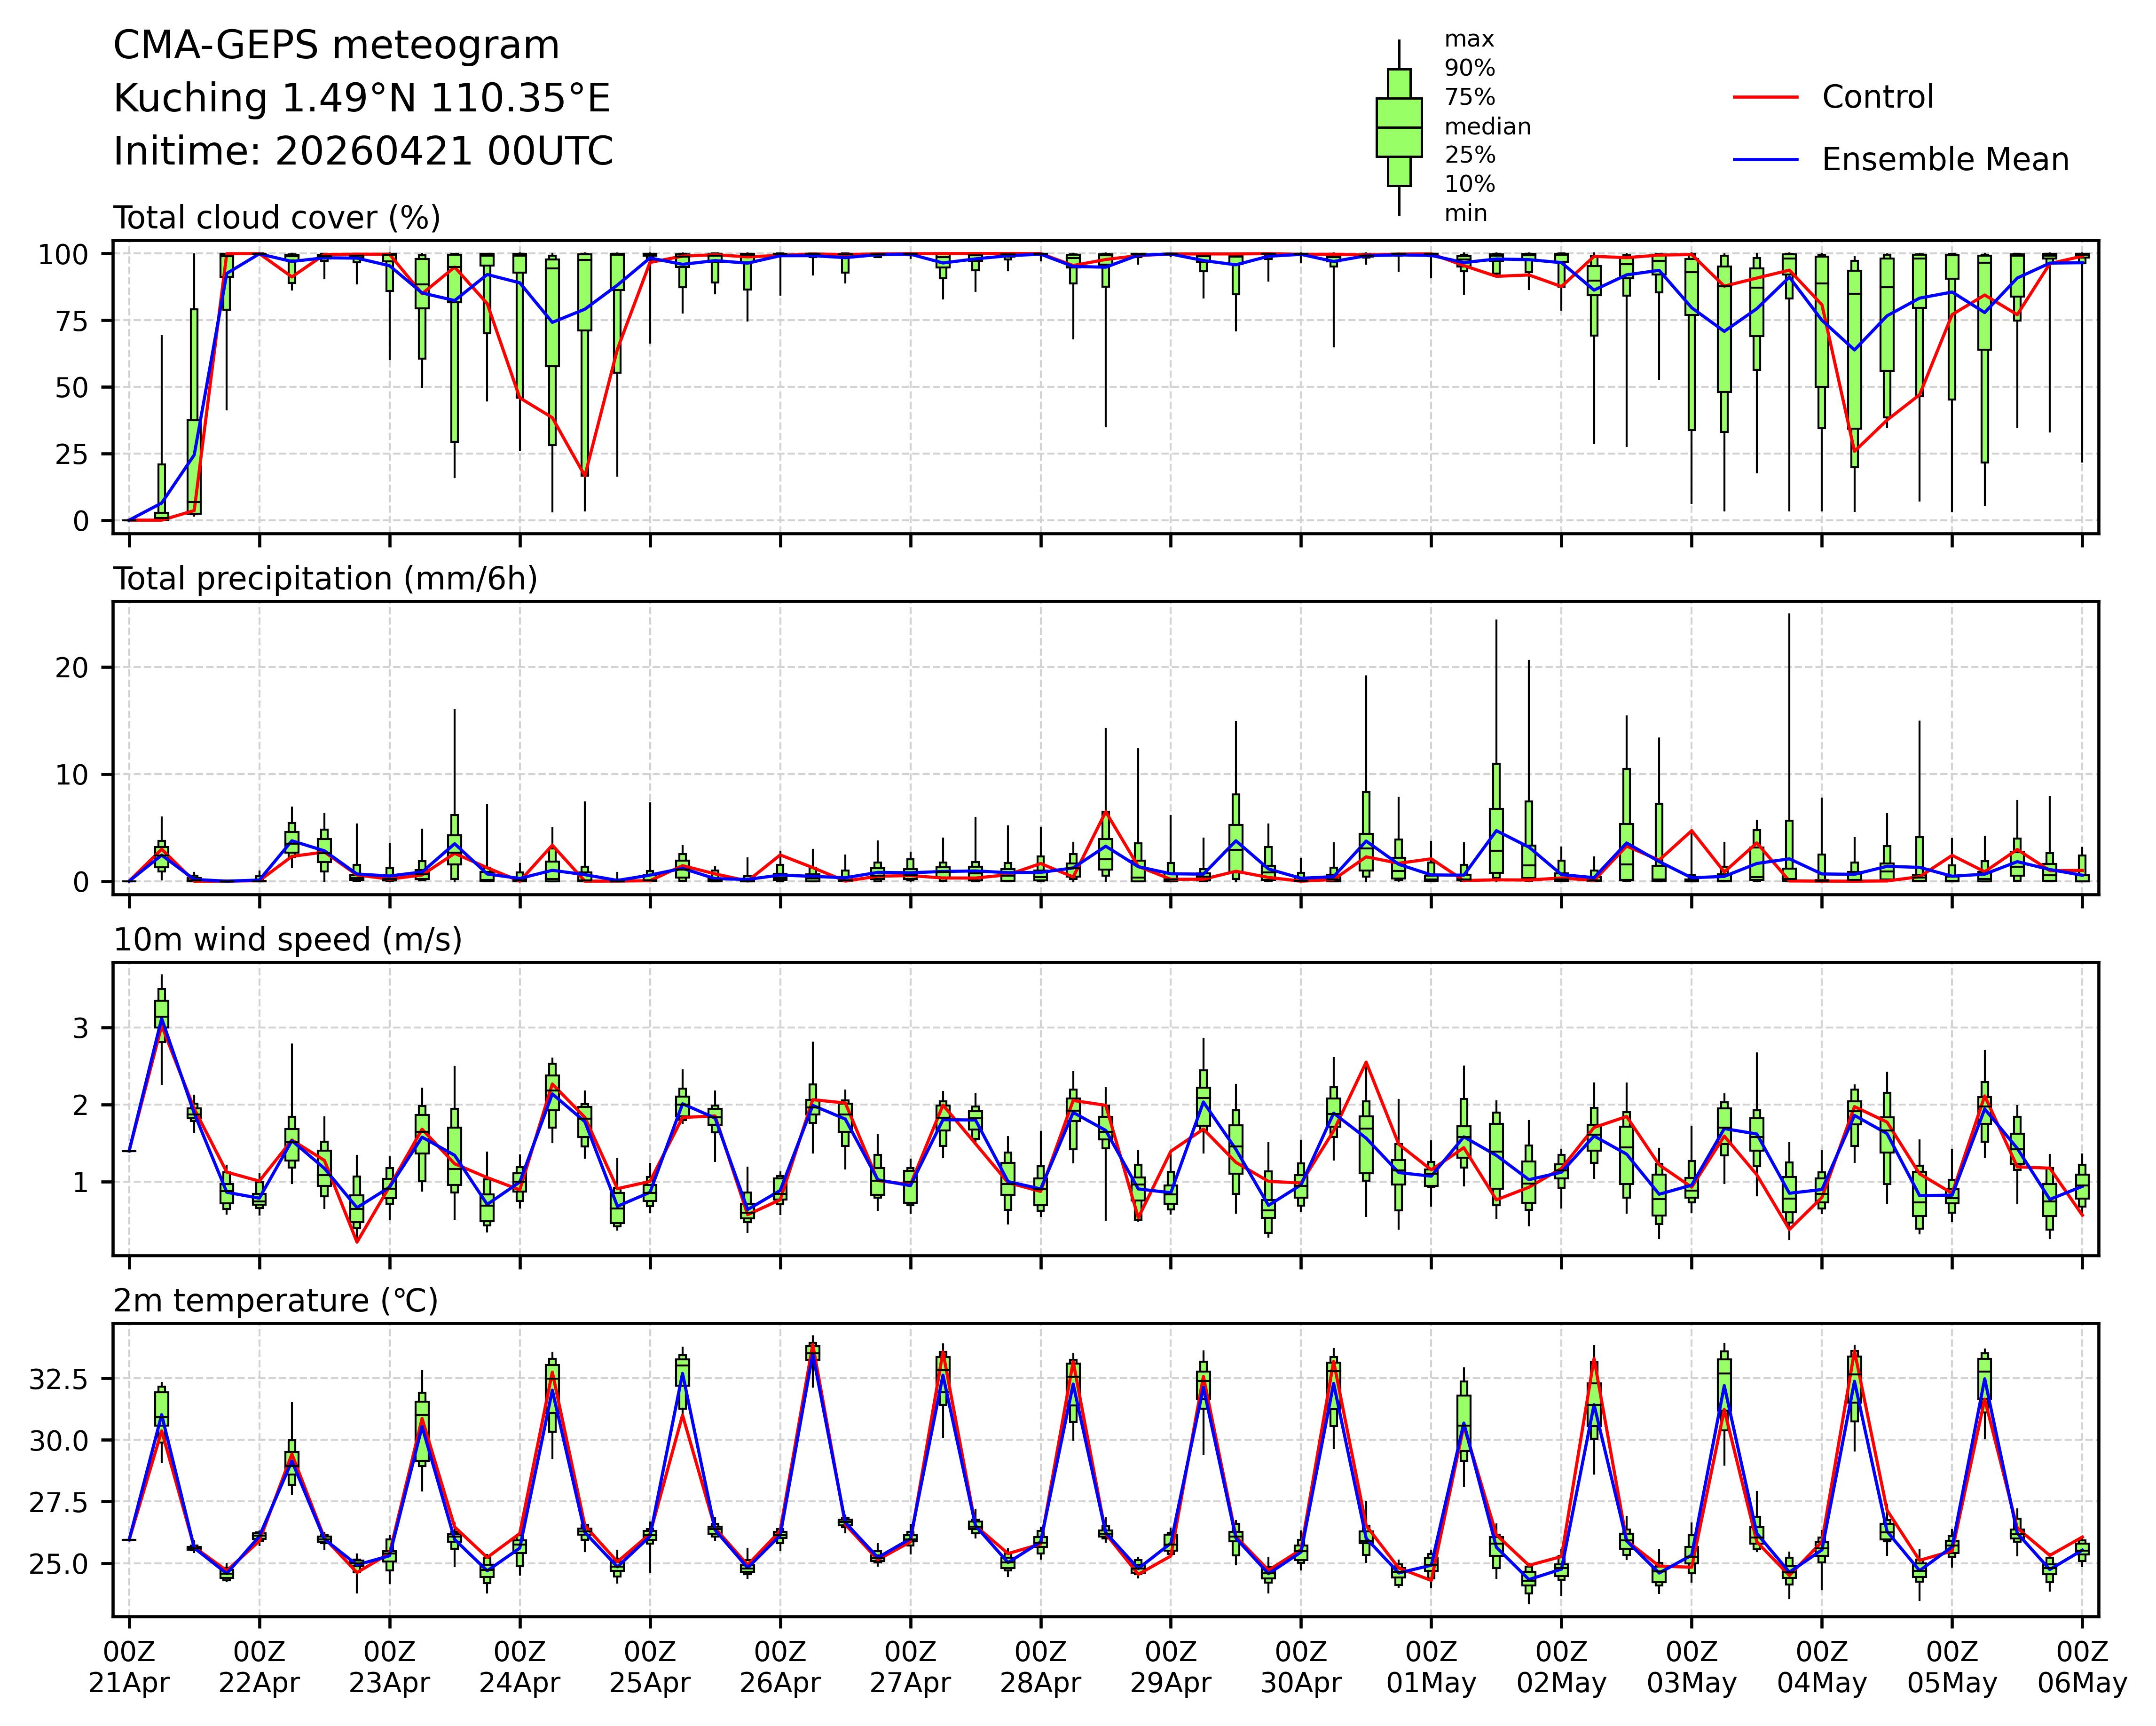
Task: Click the 'median' legend label
Action: pos(1487,127)
